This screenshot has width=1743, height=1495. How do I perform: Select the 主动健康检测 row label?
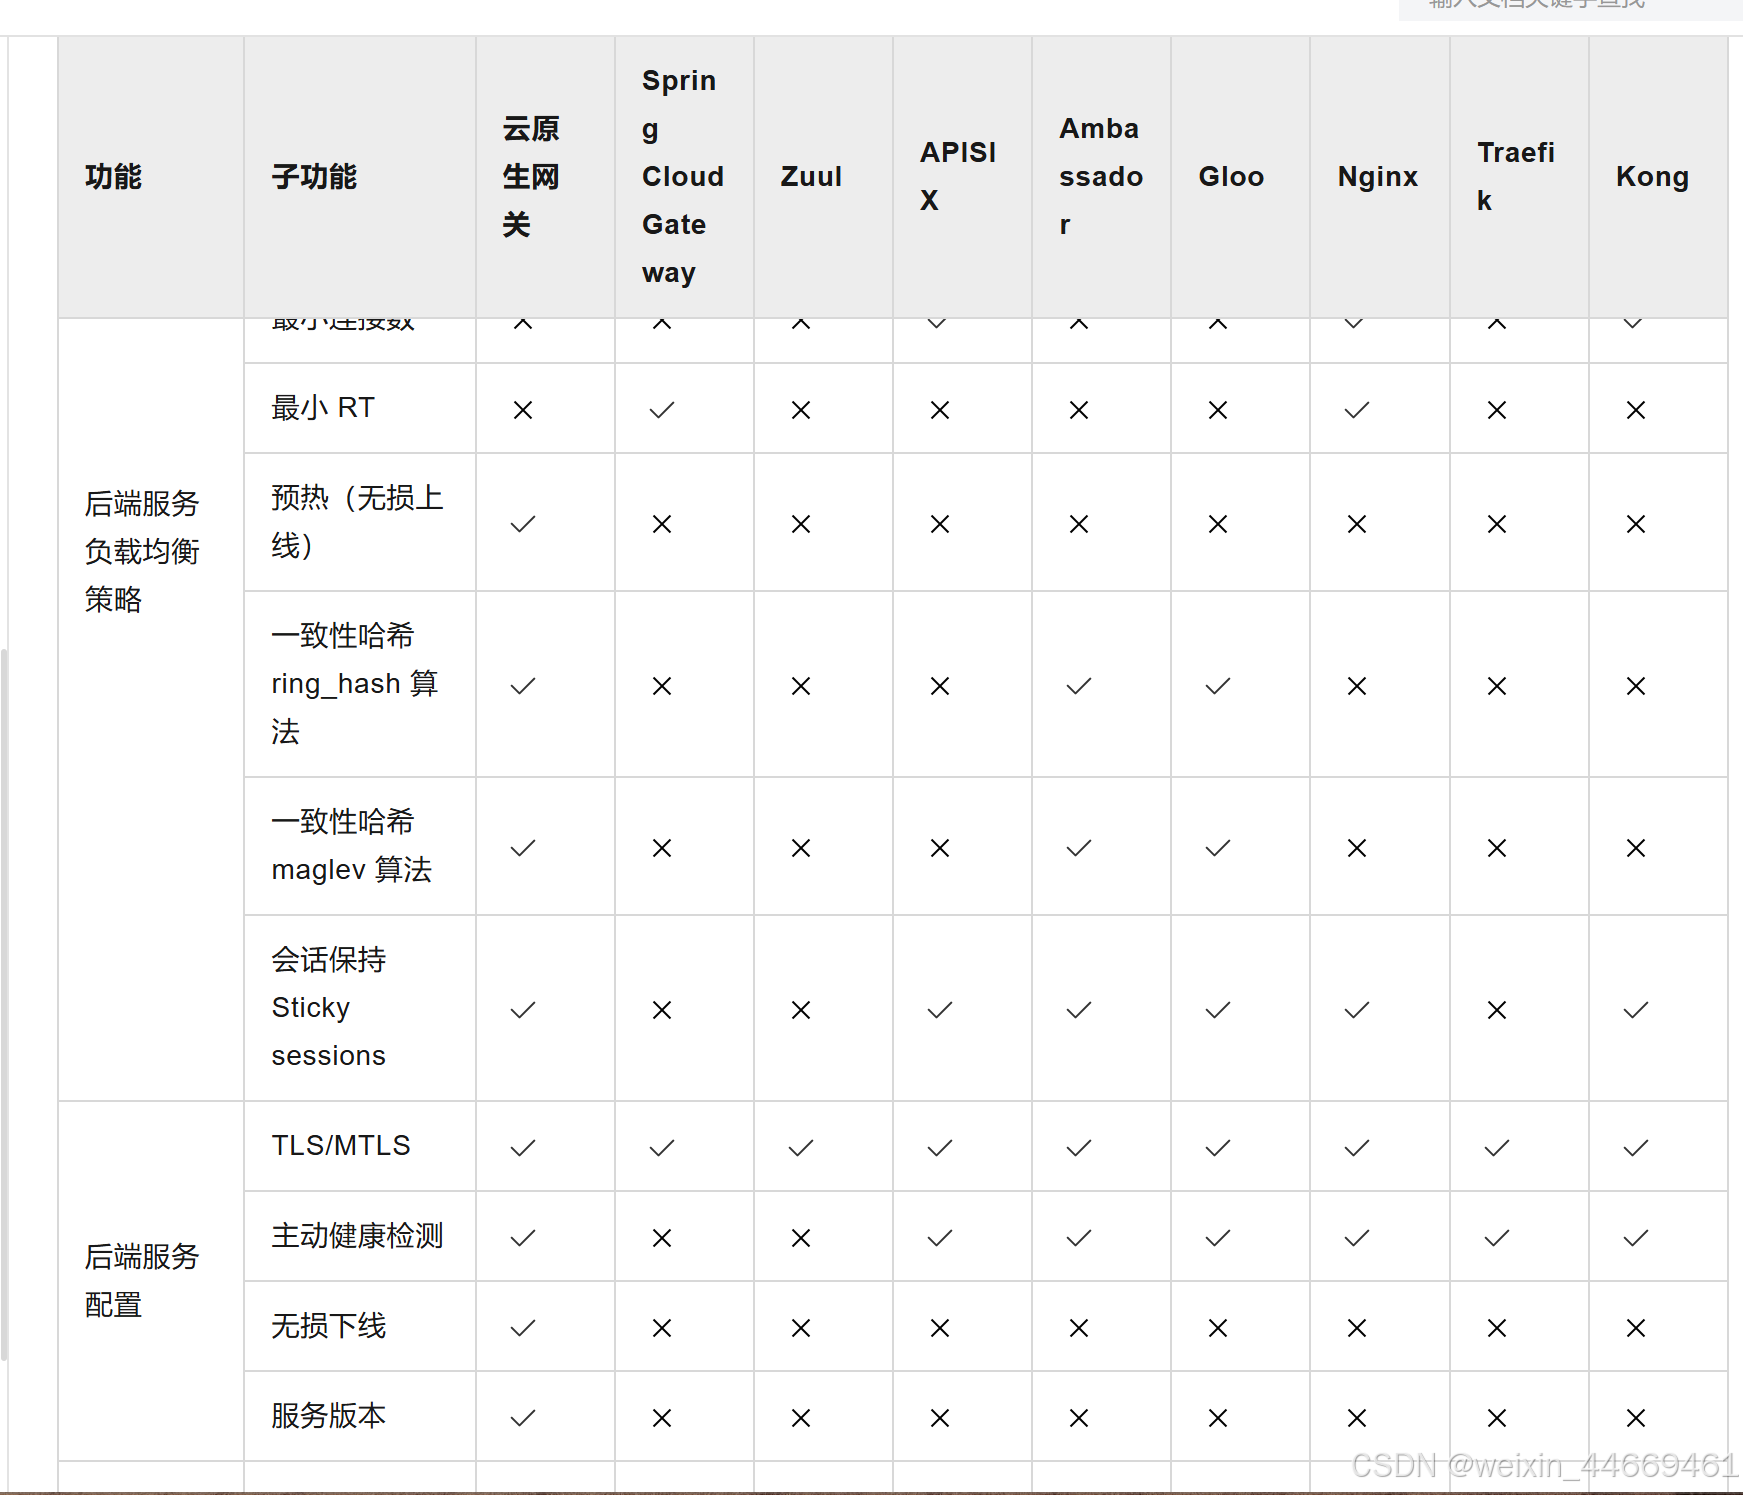point(357,1236)
